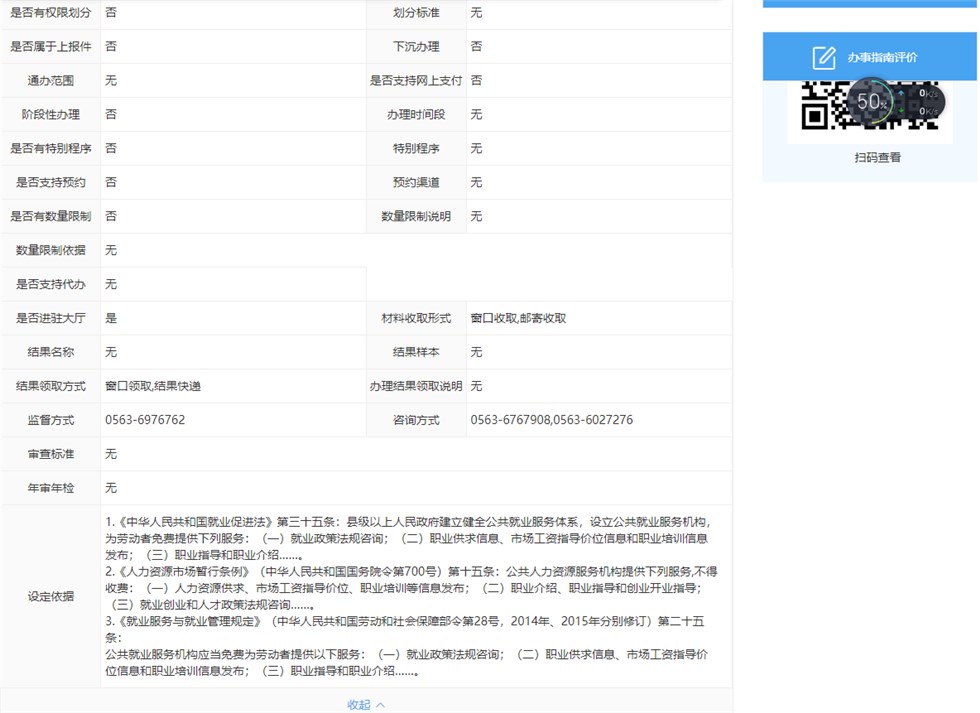Click the 收起 link to collapse details

[x=358, y=704]
